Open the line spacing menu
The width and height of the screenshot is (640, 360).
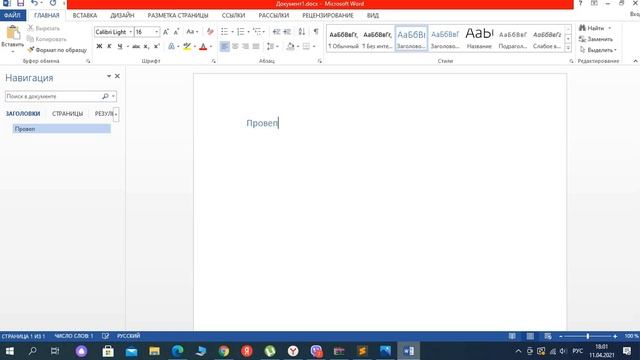(272, 47)
